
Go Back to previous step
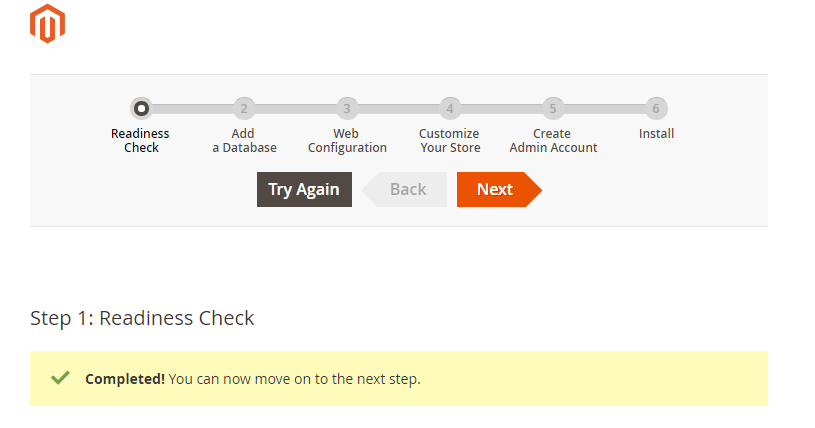point(407,189)
